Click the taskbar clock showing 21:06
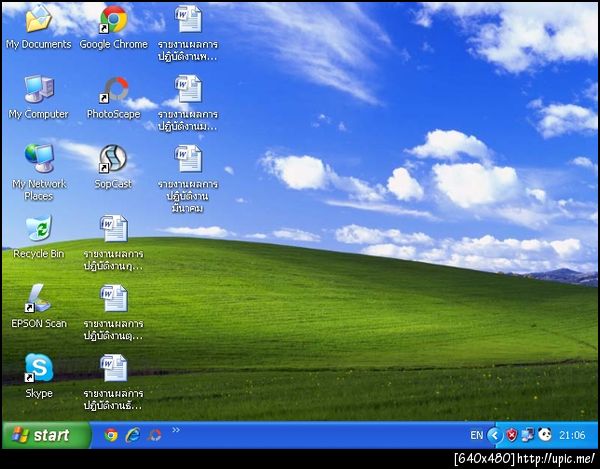 pos(572,435)
